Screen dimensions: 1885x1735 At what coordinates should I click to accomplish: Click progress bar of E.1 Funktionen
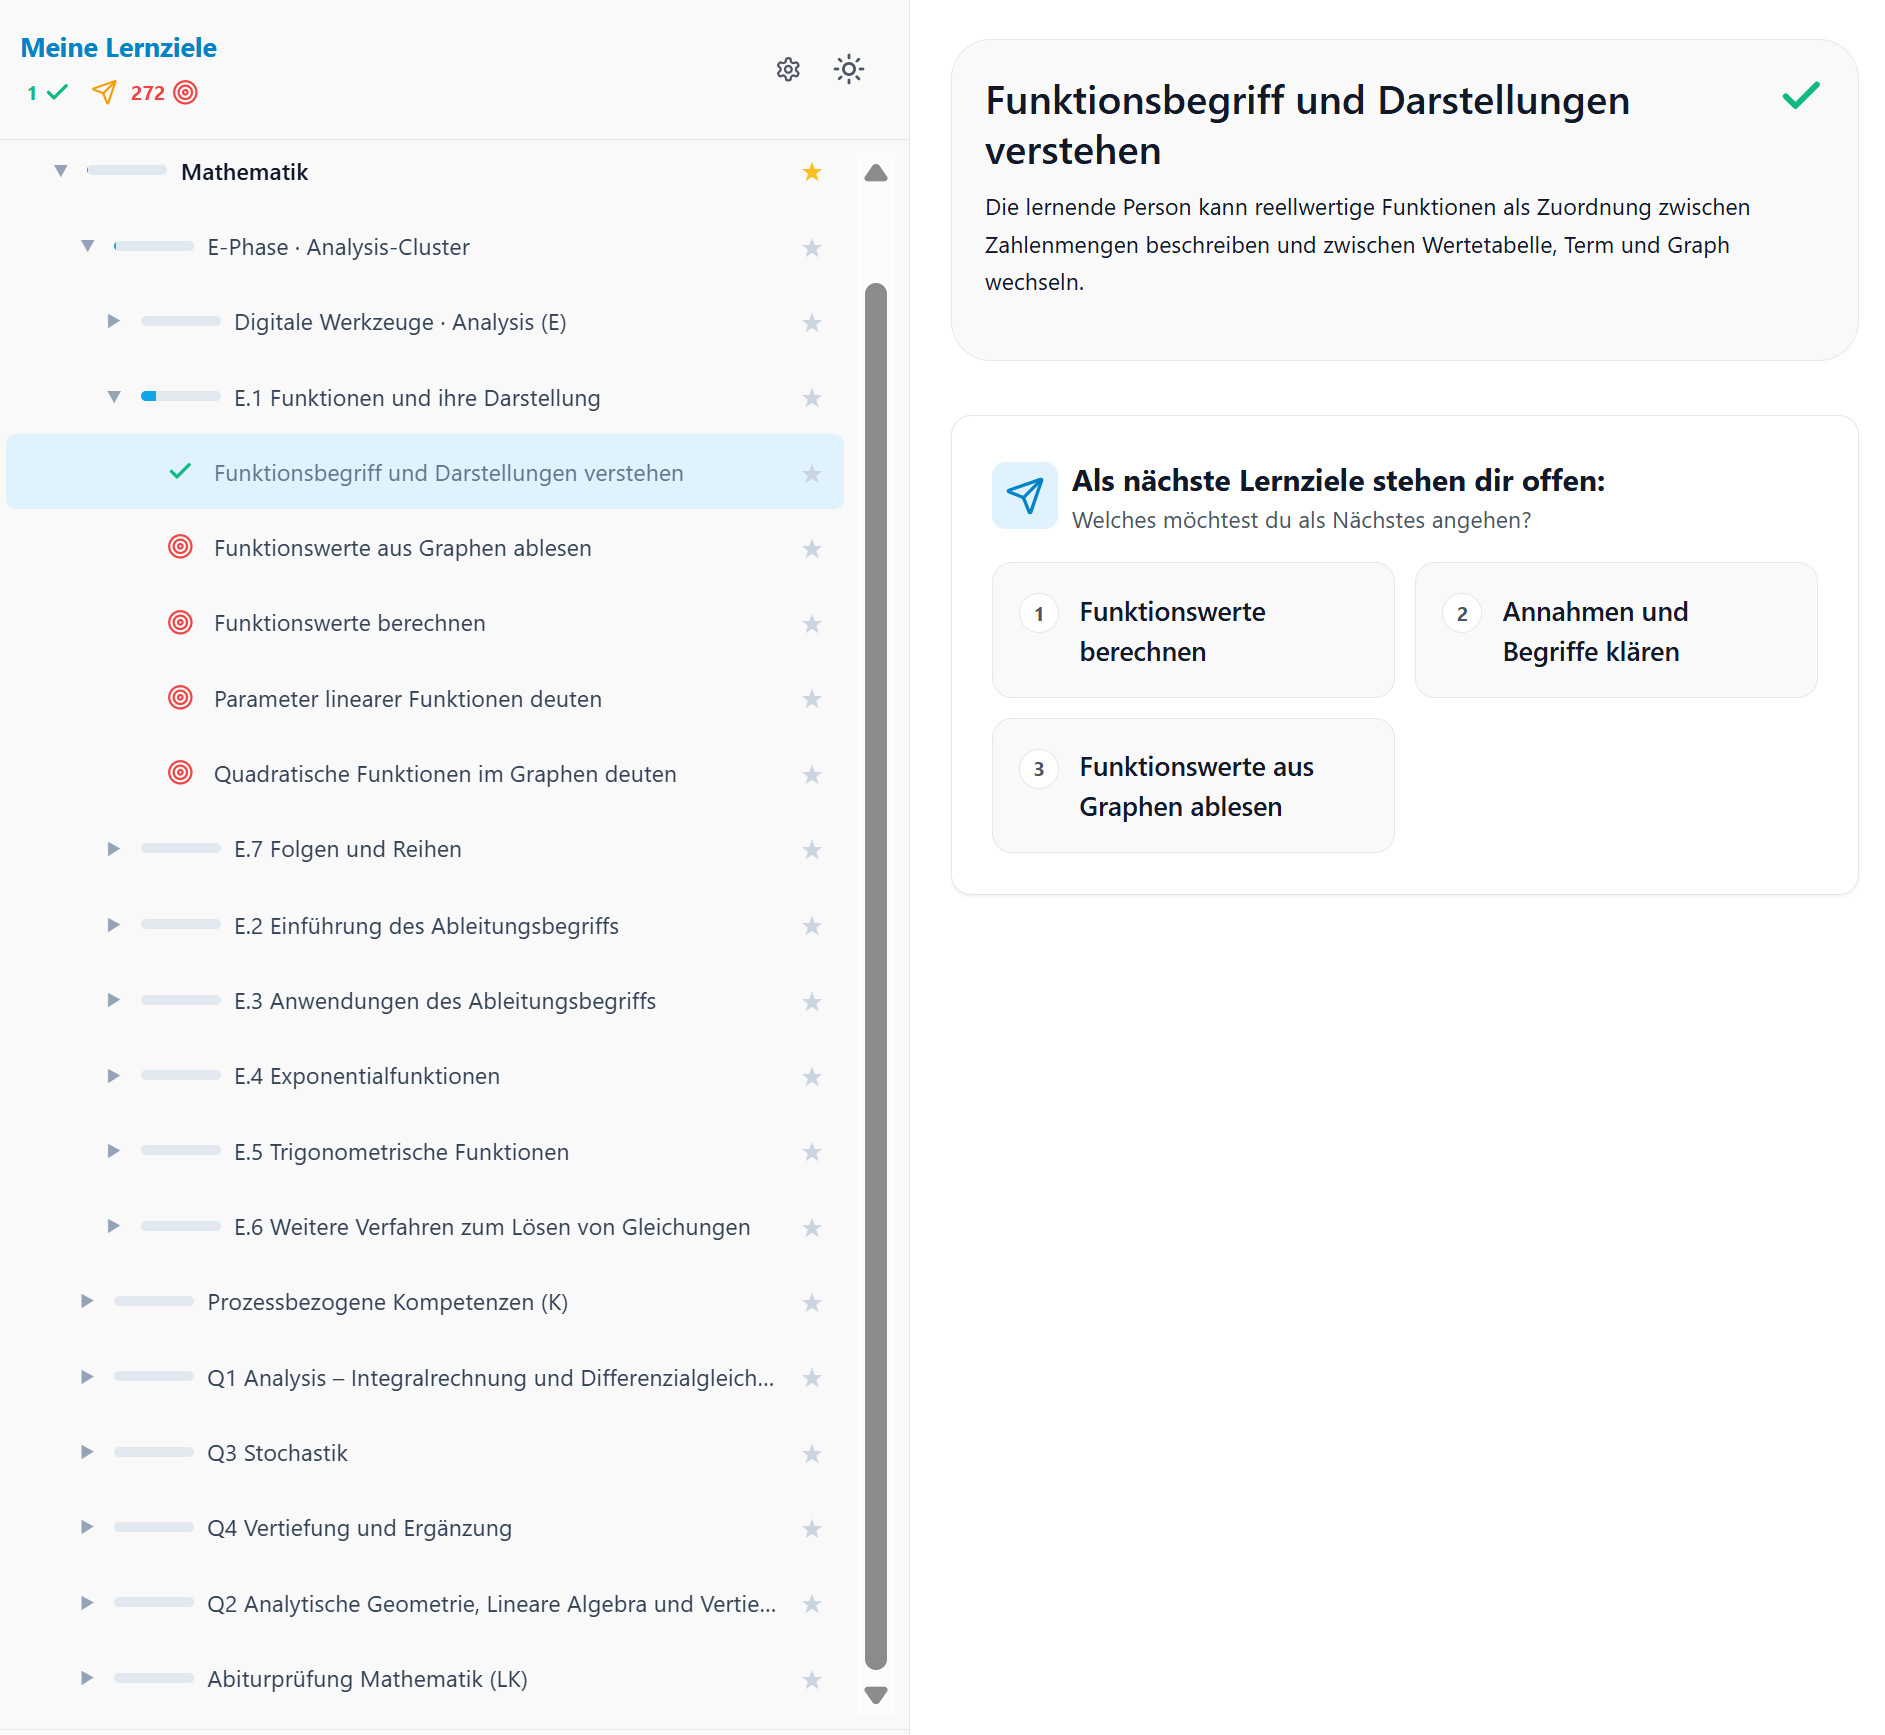180,397
